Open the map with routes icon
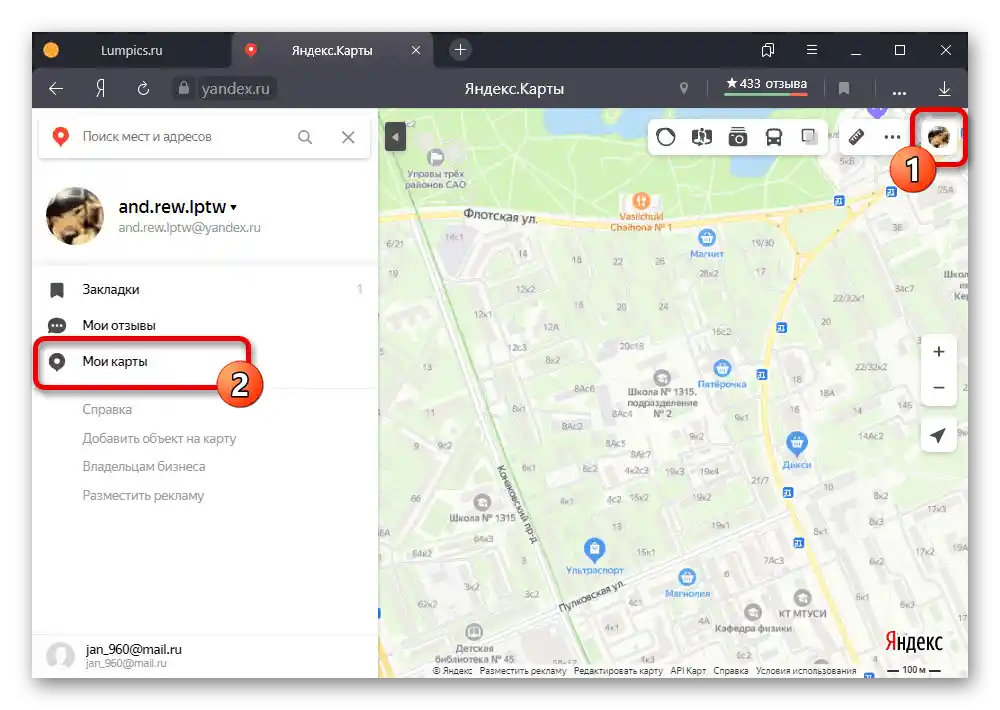 [x=702, y=137]
